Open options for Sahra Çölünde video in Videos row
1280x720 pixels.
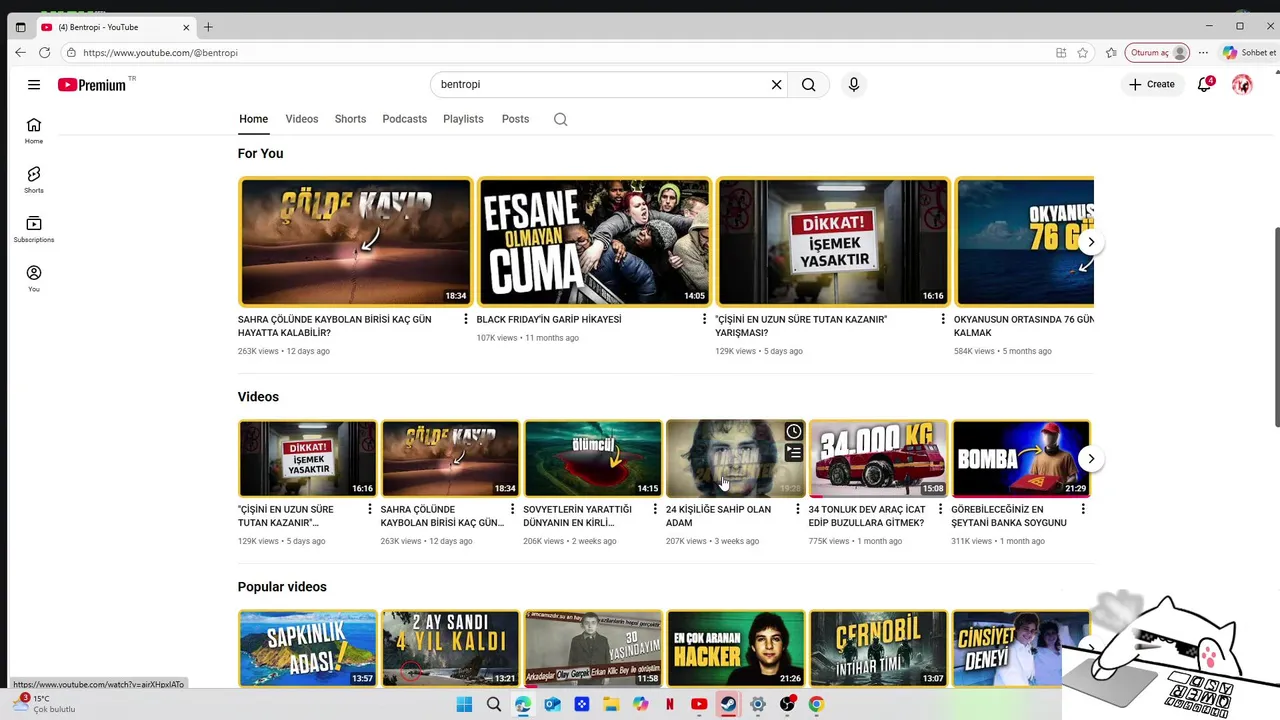(x=512, y=509)
